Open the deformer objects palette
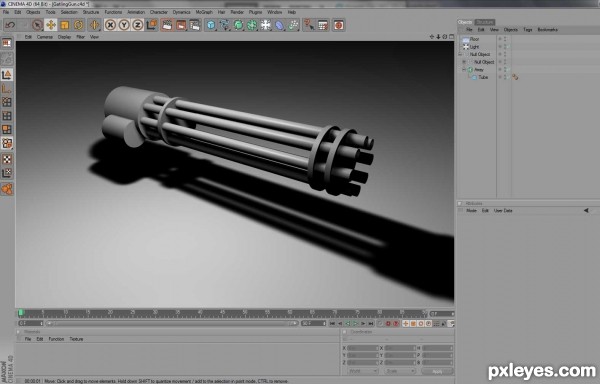This screenshot has height=384, width=600. tap(280, 25)
